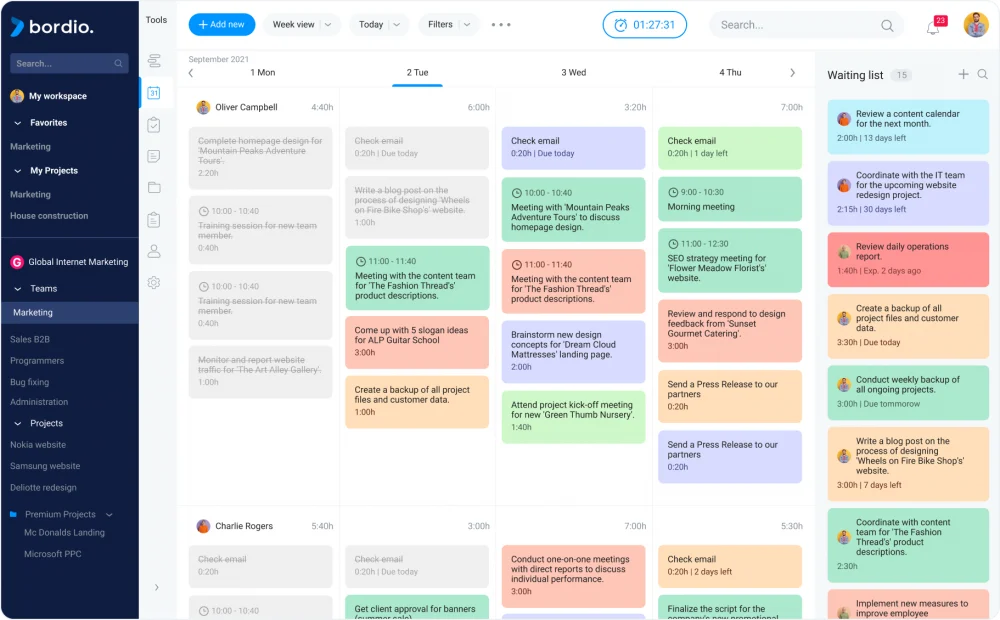Open the user profile avatar
Screen dimensions: 1000x620
pyautogui.click(x=976, y=25)
